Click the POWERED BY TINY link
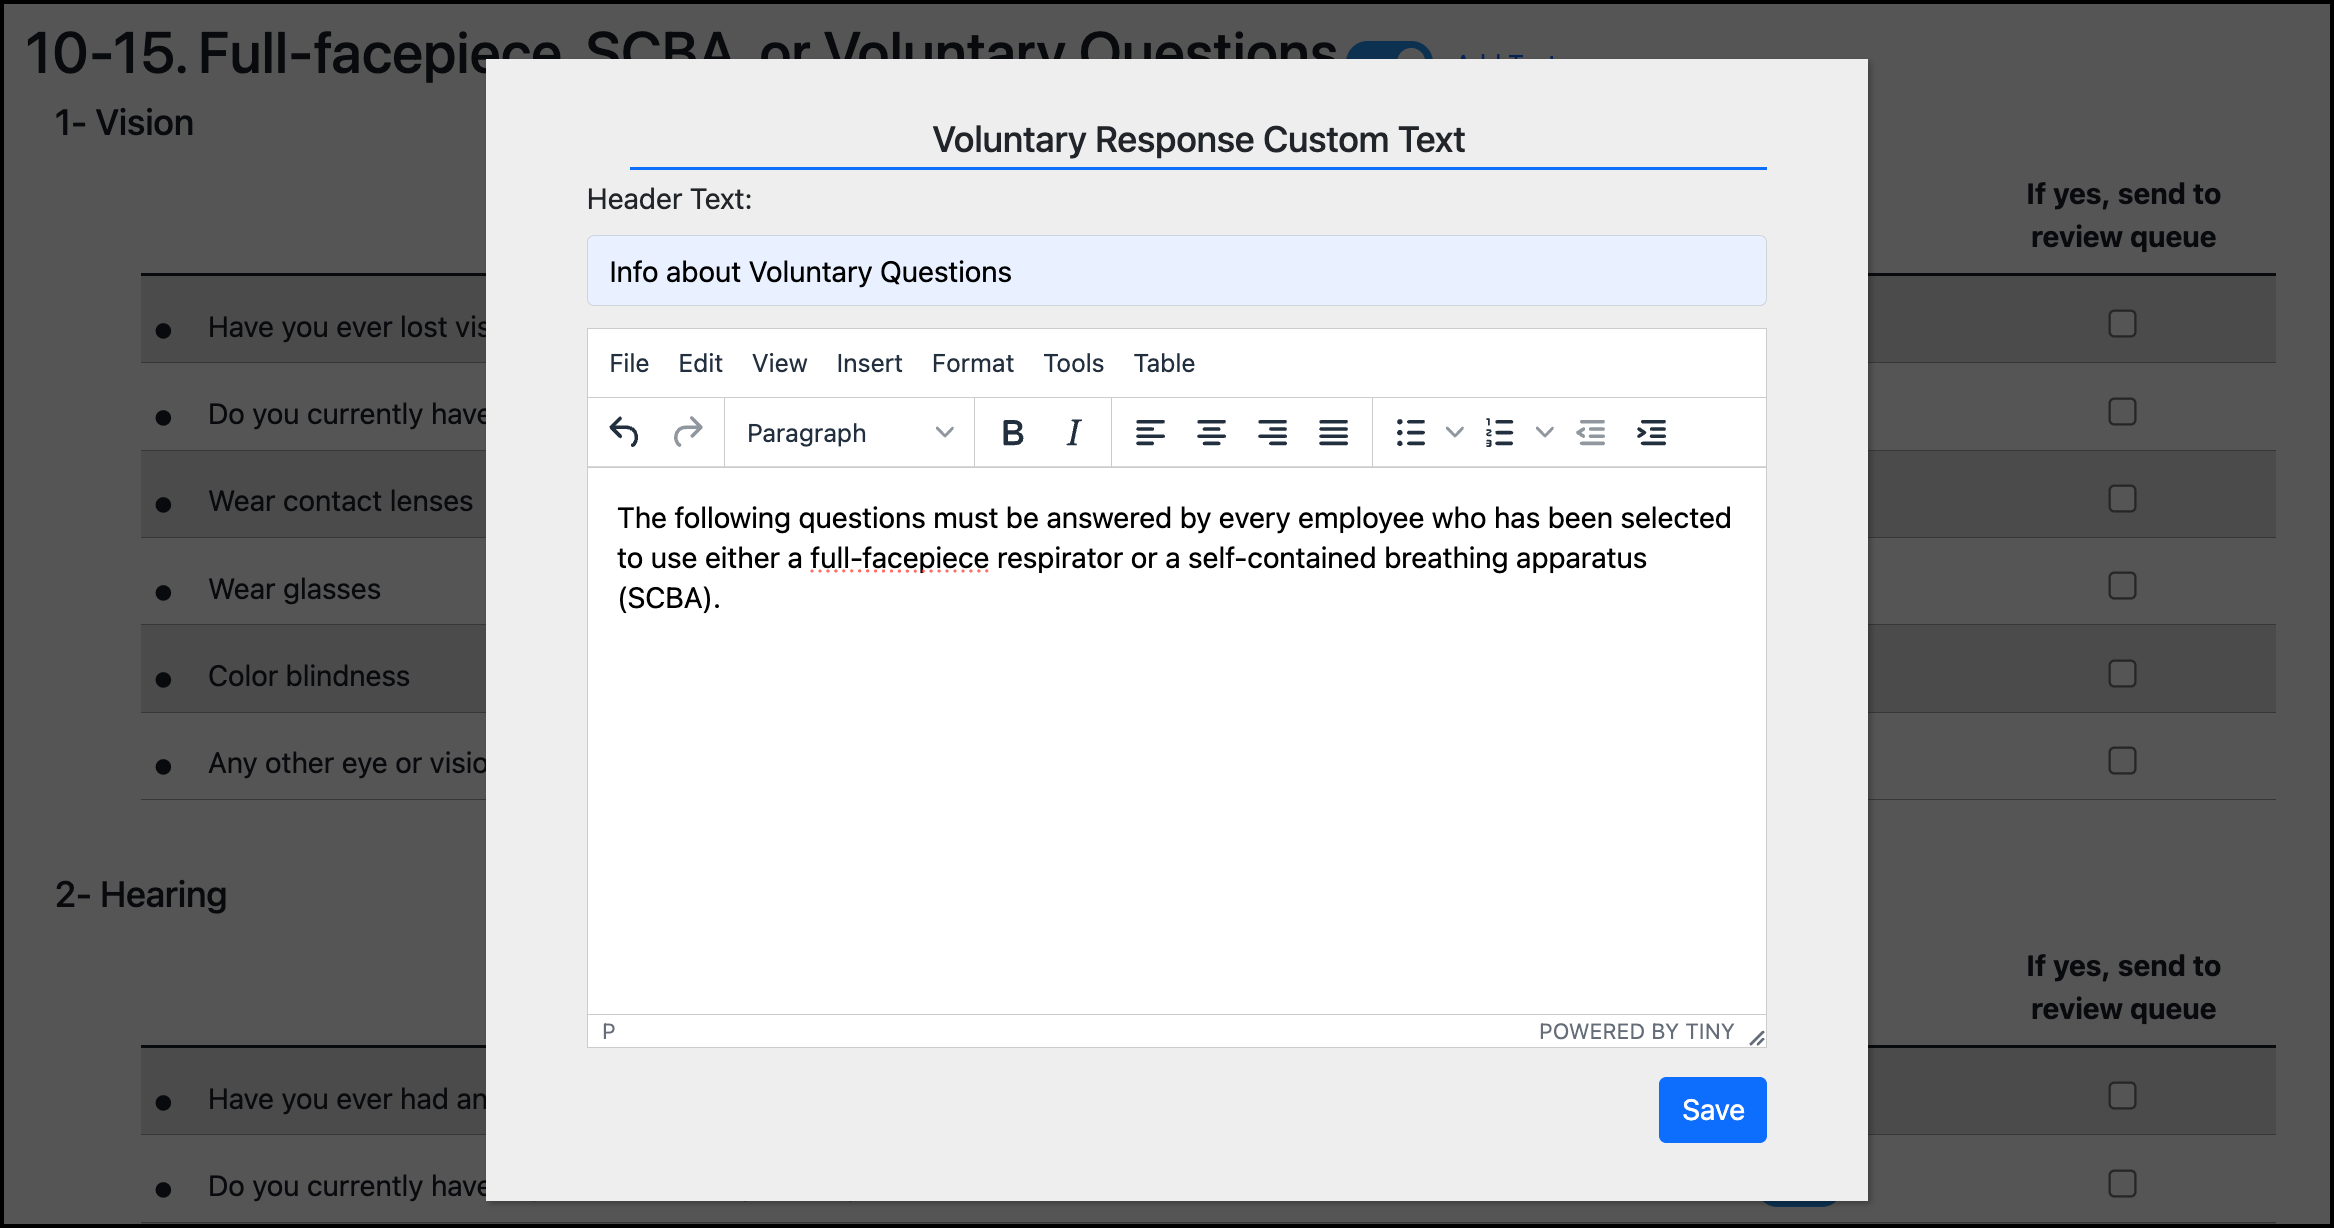The width and height of the screenshot is (2334, 1228). pyautogui.click(x=1637, y=1031)
